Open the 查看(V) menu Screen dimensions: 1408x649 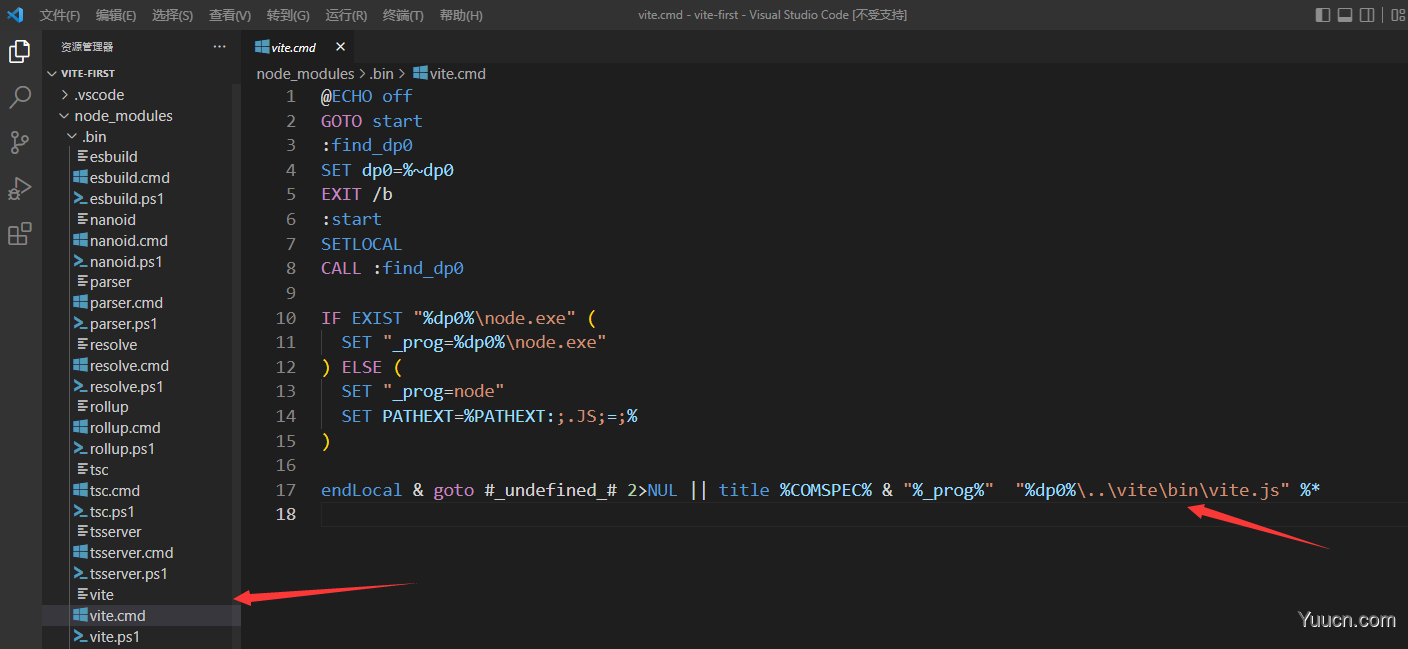(x=230, y=15)
